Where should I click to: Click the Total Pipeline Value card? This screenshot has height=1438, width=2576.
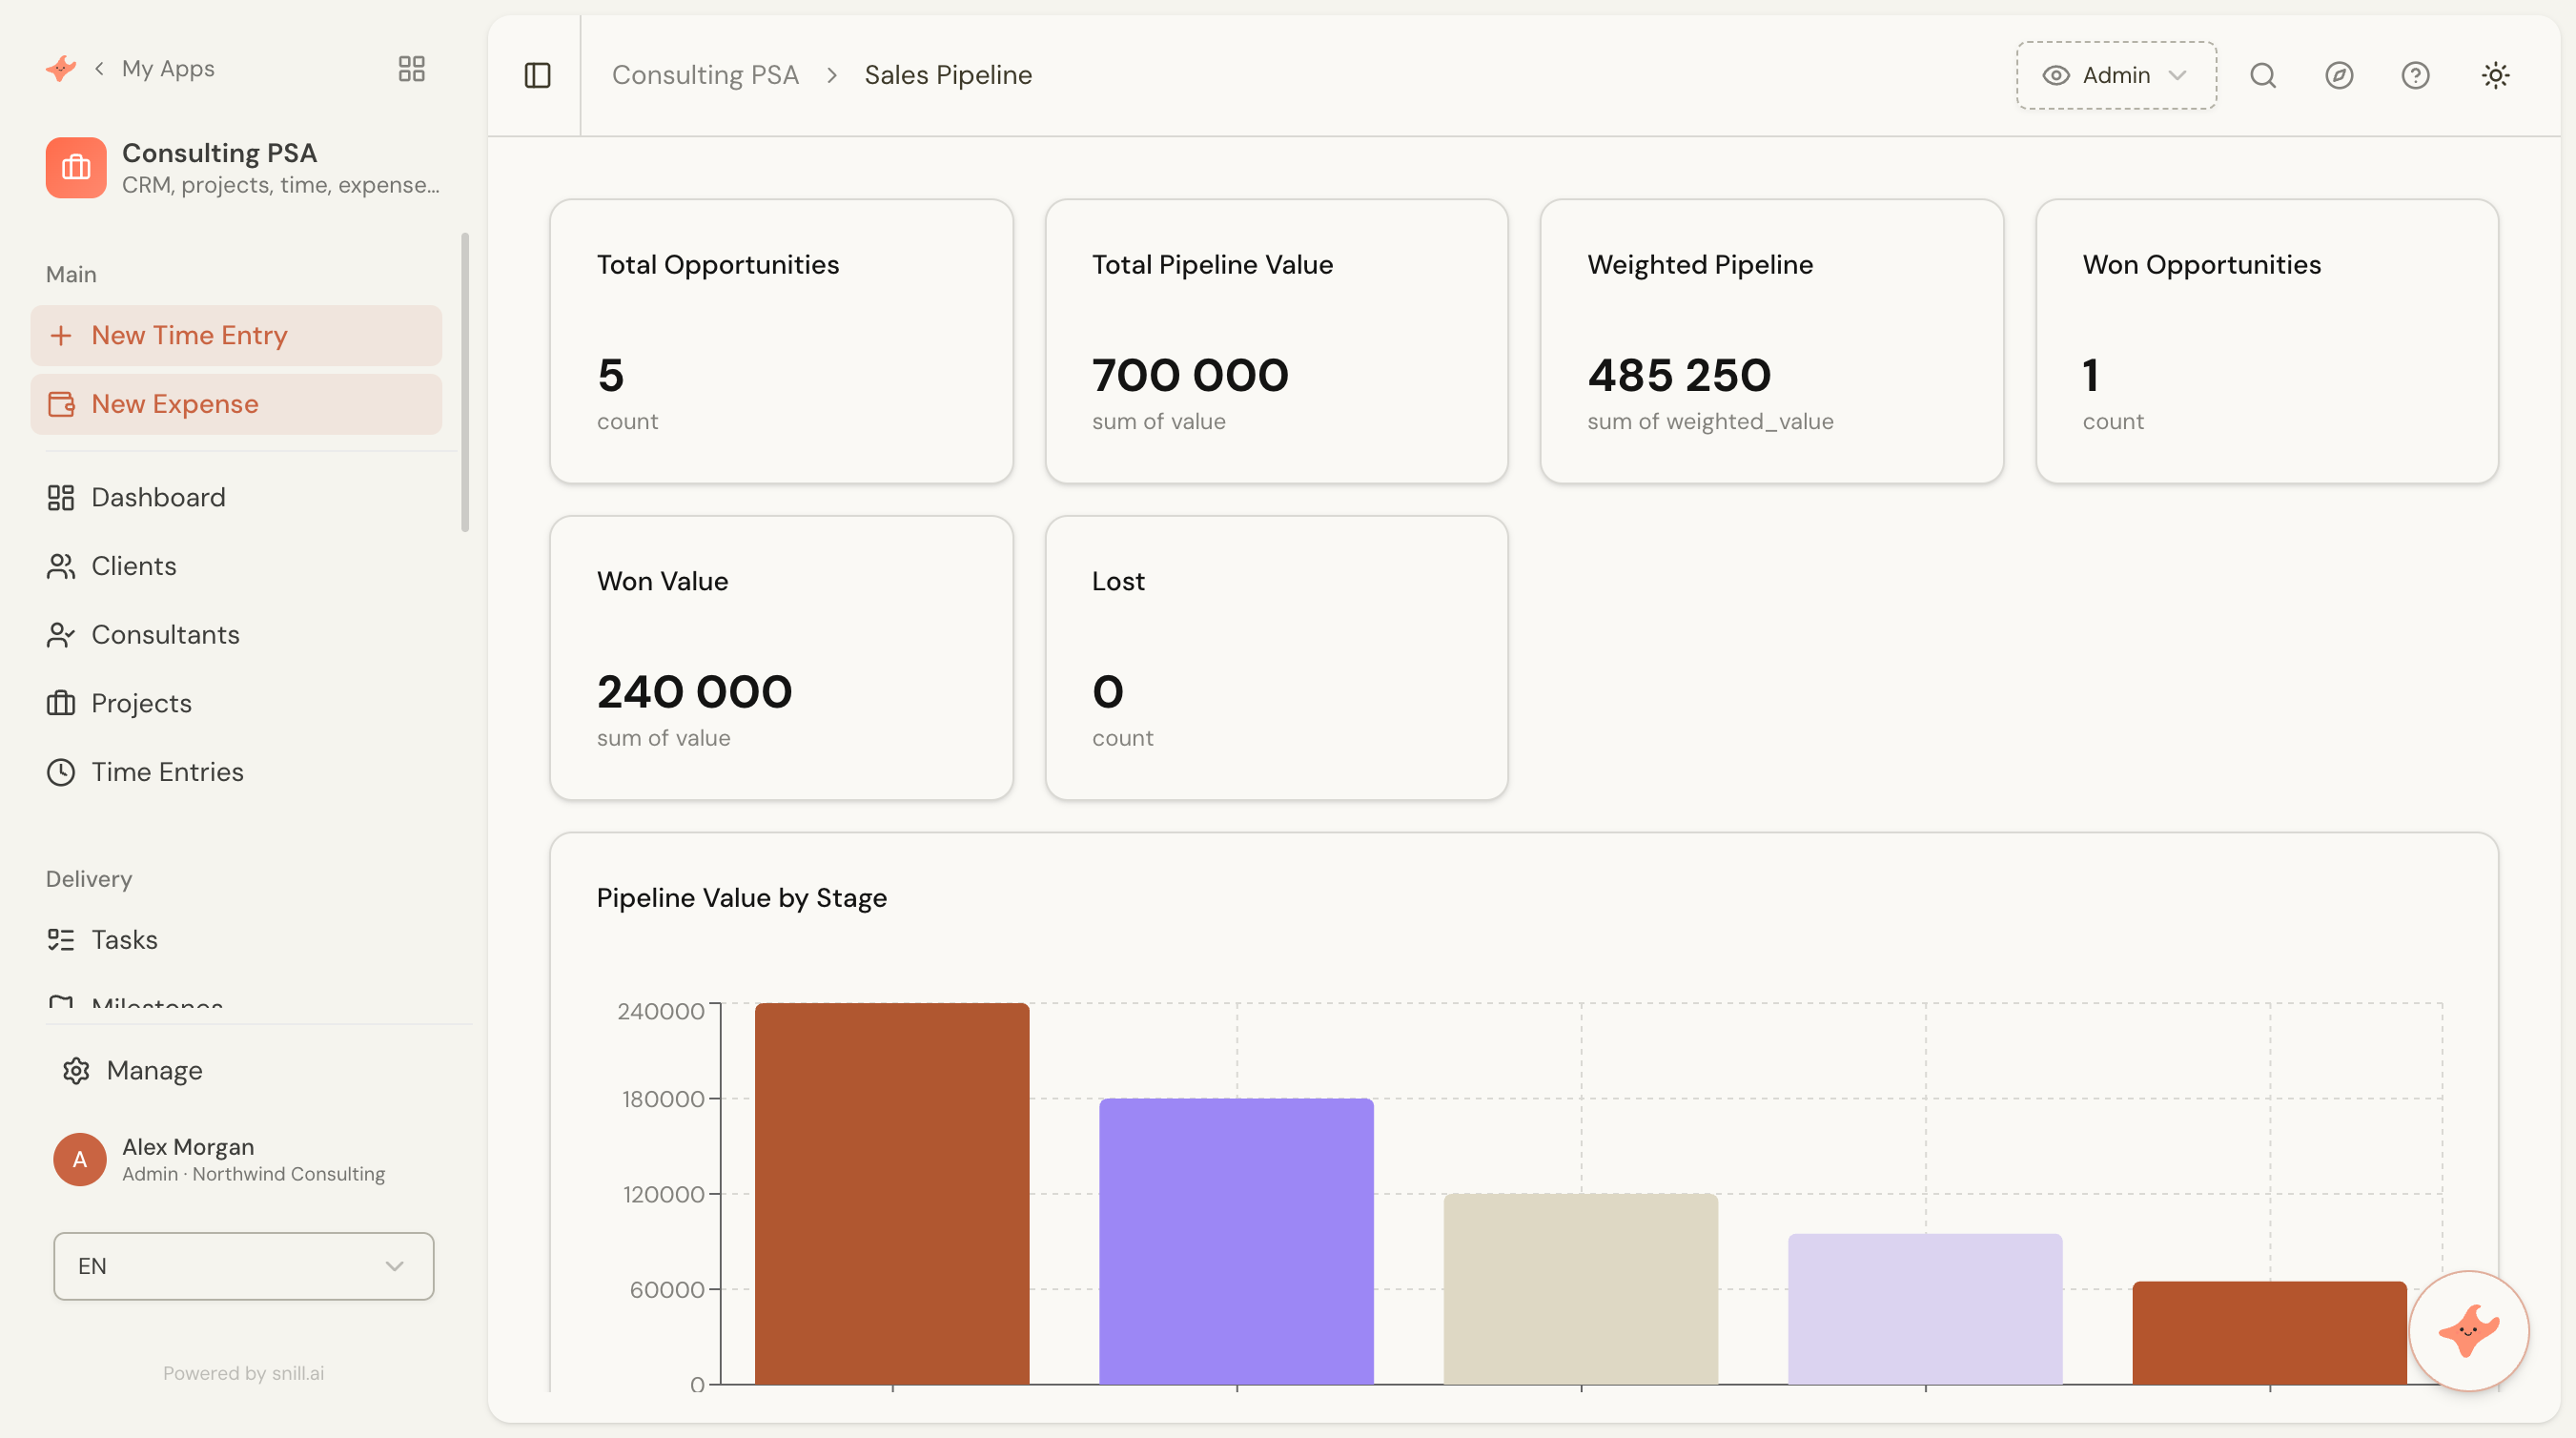1277,341
